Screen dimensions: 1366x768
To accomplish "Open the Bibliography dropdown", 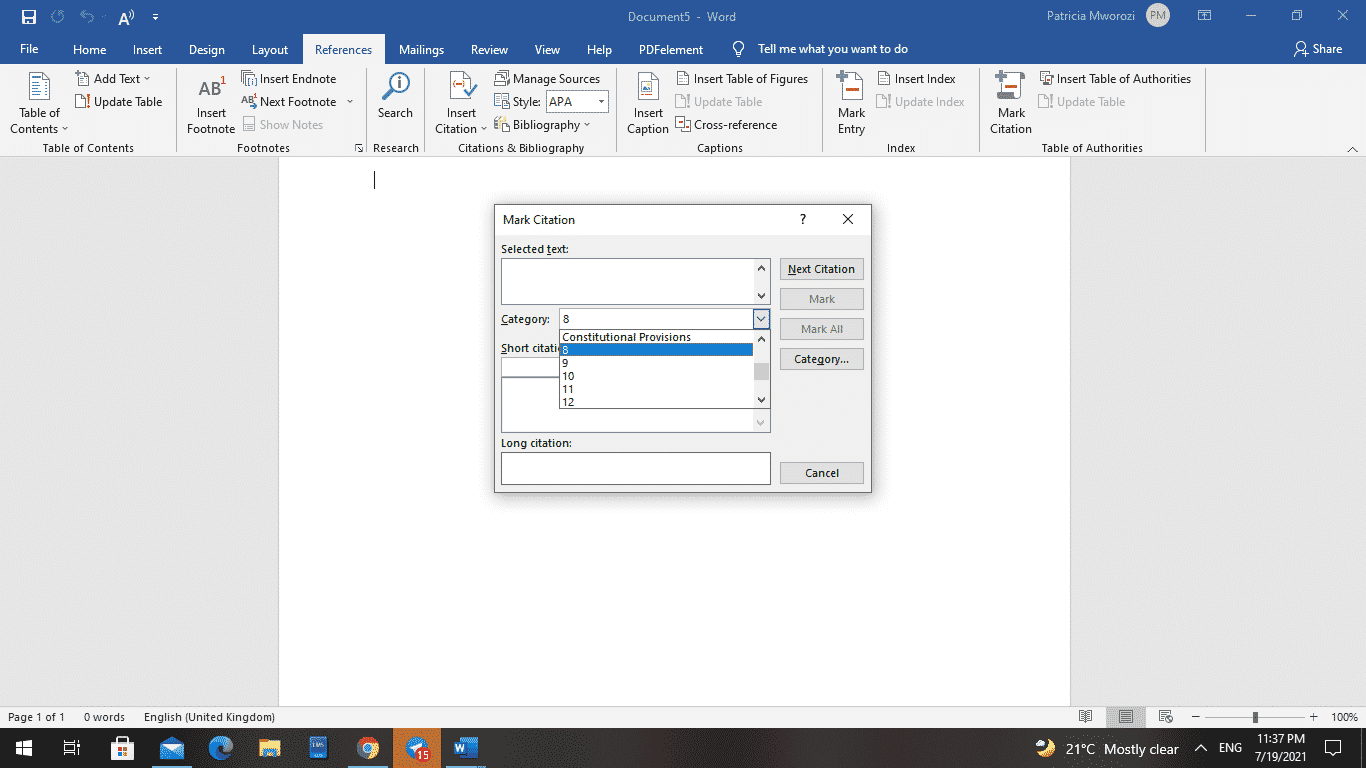I will [x=544, y=124].
